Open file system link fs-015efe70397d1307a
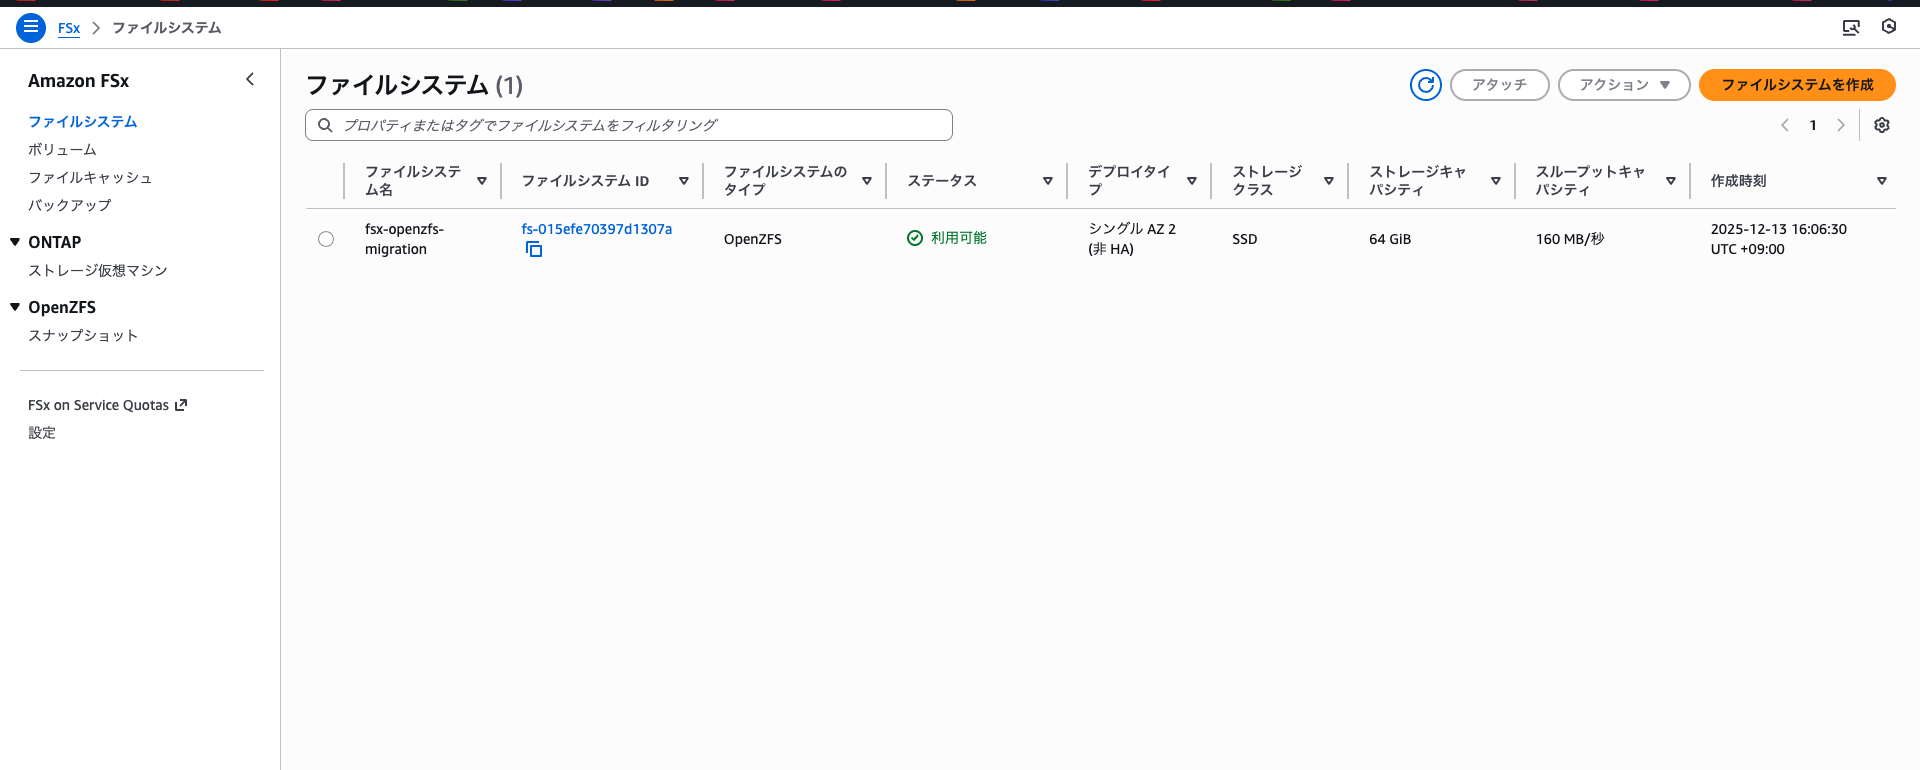The height and width of the screenshot is (770, 1920). [x=597, y=229]
